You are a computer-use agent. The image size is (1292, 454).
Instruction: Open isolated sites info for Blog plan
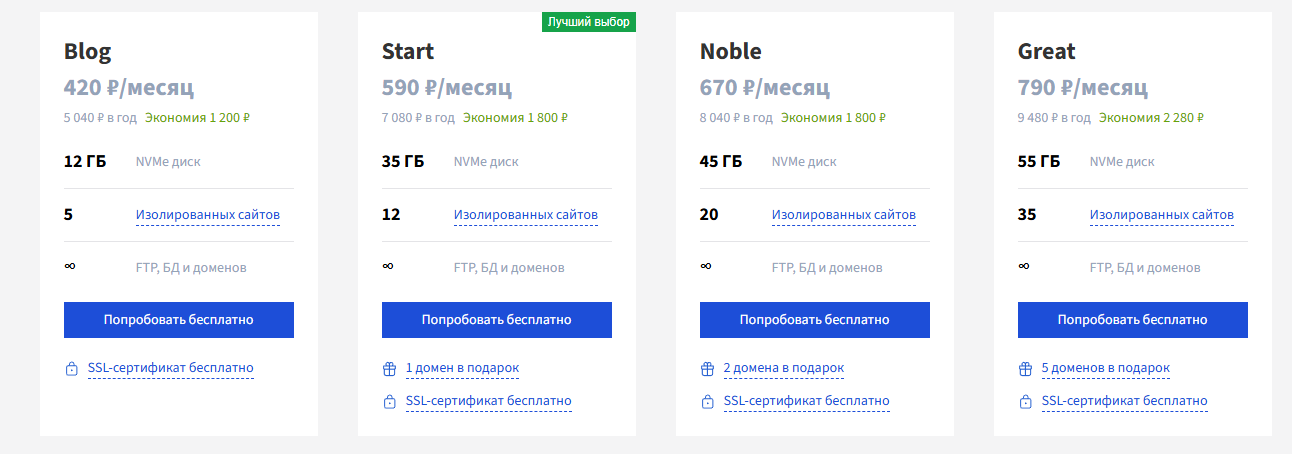click(208, 215)
